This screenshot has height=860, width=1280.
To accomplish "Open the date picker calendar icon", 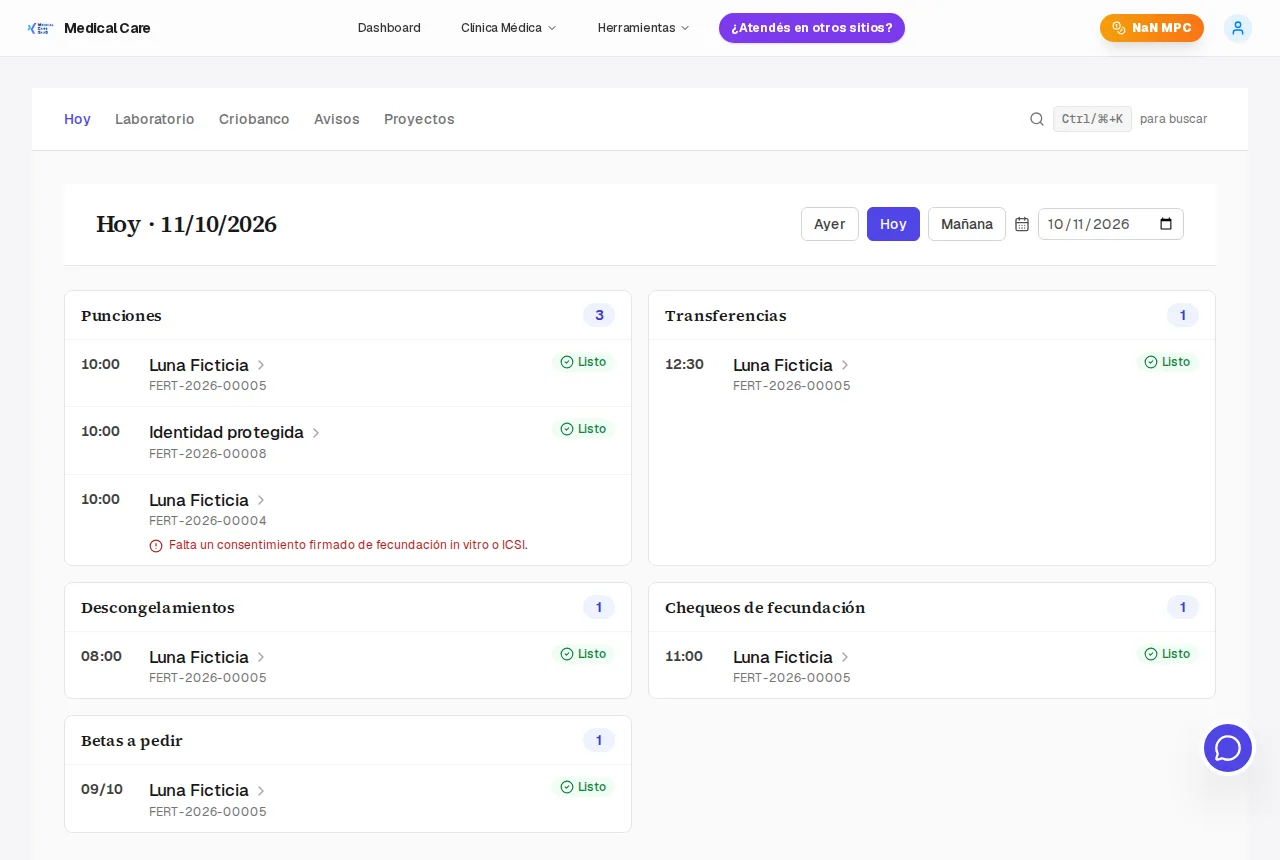I will [x=1022, y=224].
